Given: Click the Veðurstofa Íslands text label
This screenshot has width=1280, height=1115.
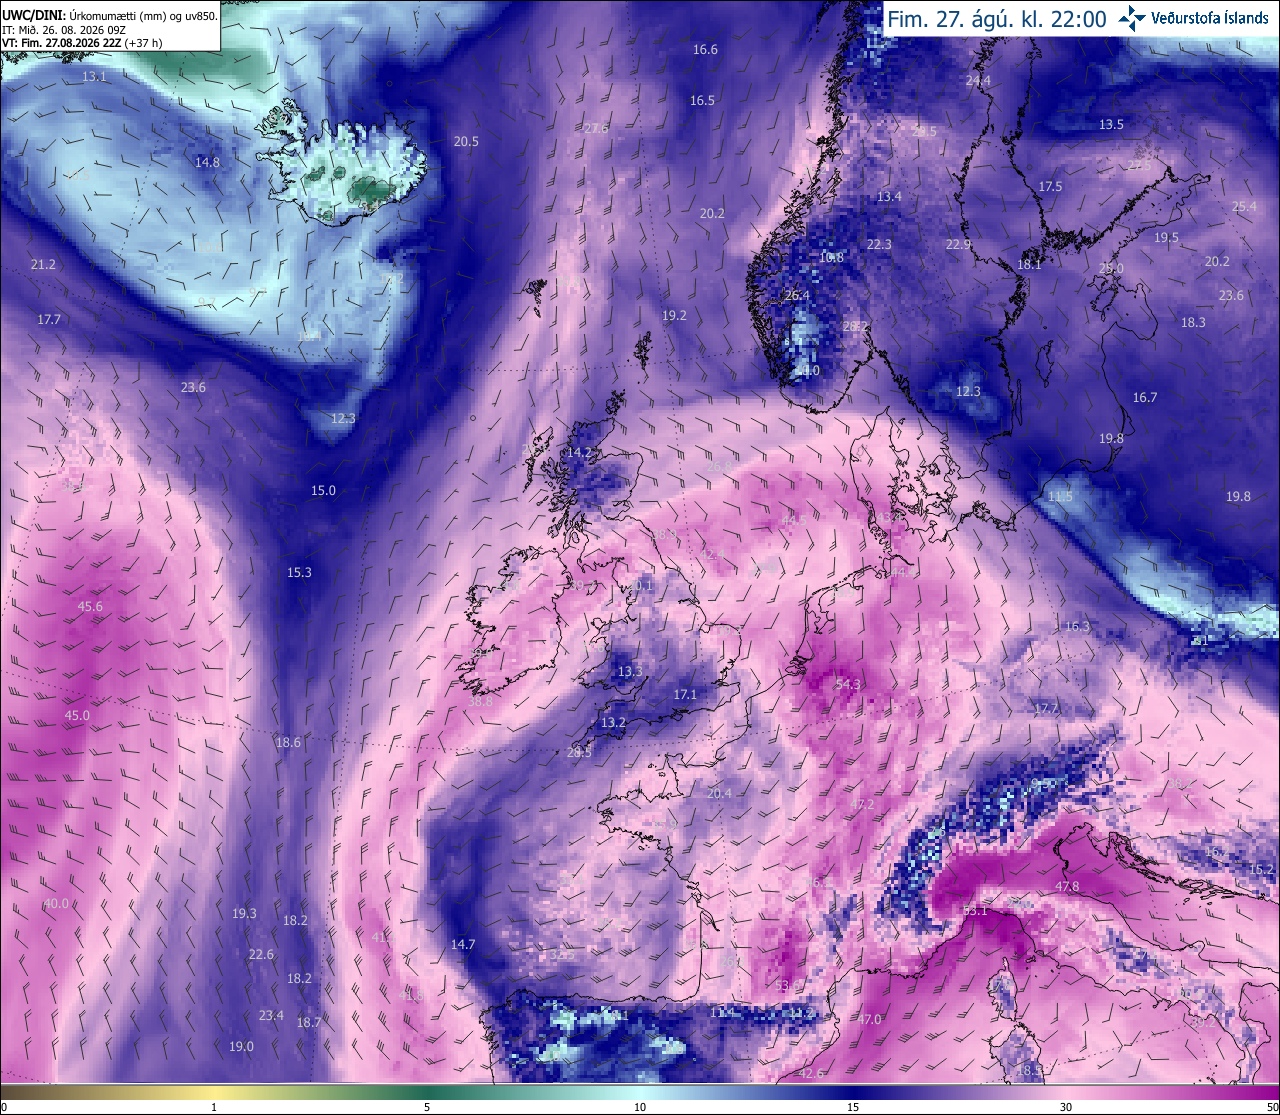Looking at the screenshot, I should [1210, 17].
